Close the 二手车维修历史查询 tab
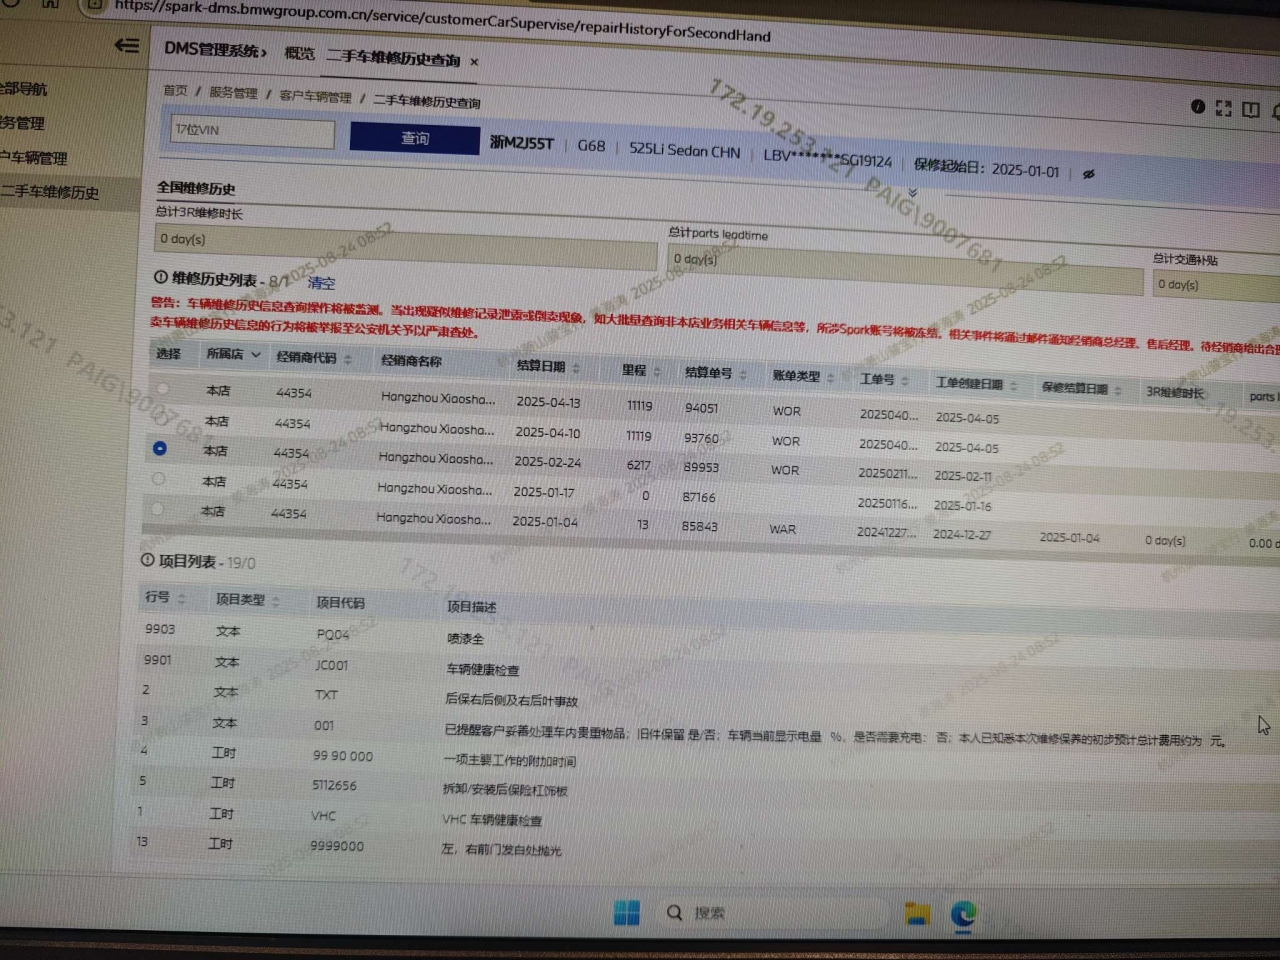The height and width of the screenshot is (960, 1280). coord(474,62)
